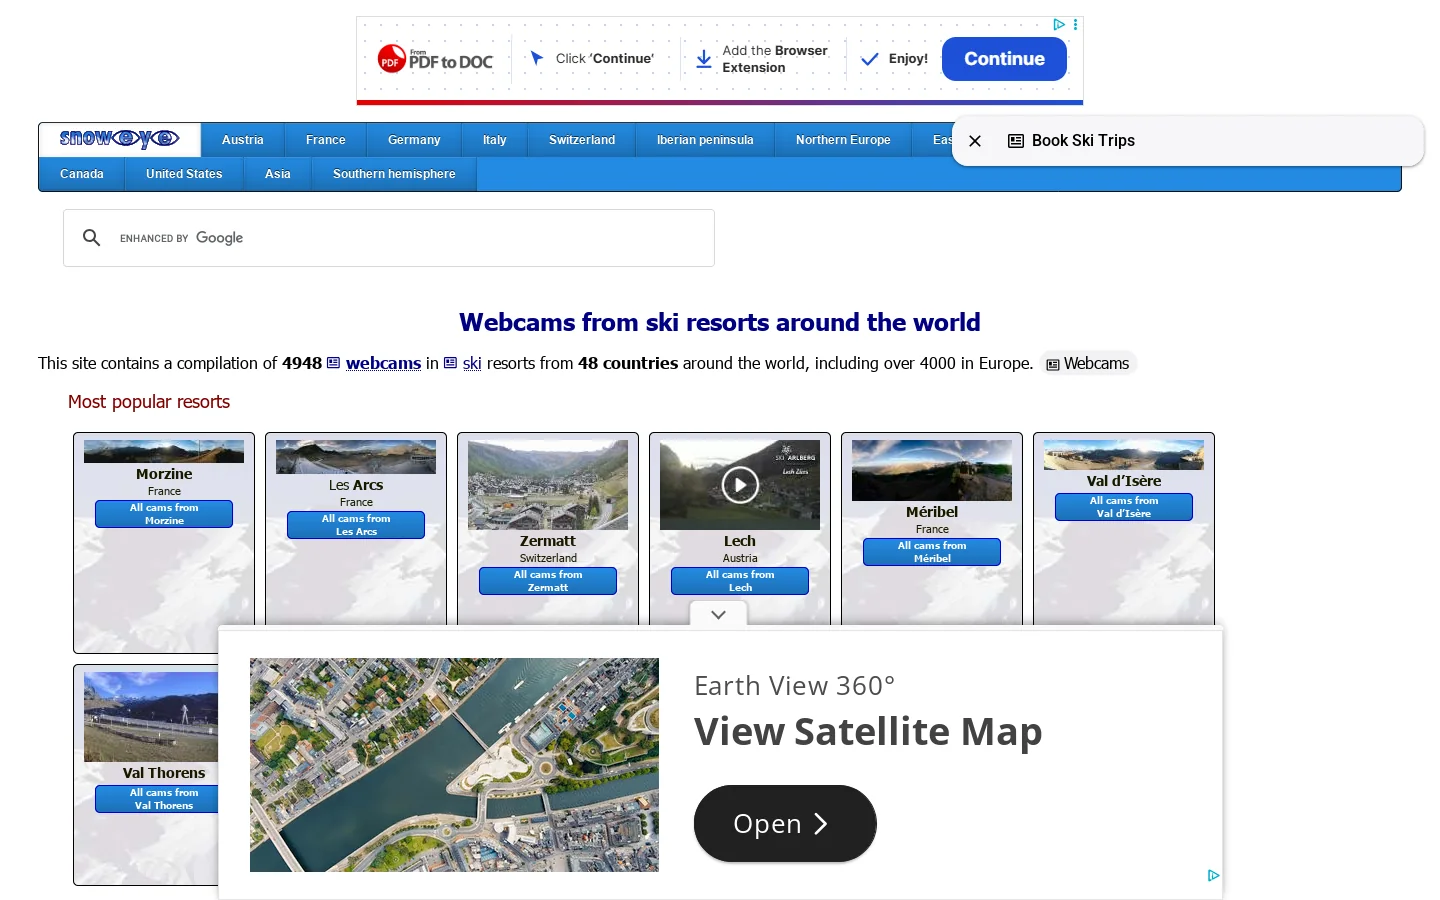Click the PDF to DOC logo
Screen dimensions: 1440x900
(x=436, y=59)
